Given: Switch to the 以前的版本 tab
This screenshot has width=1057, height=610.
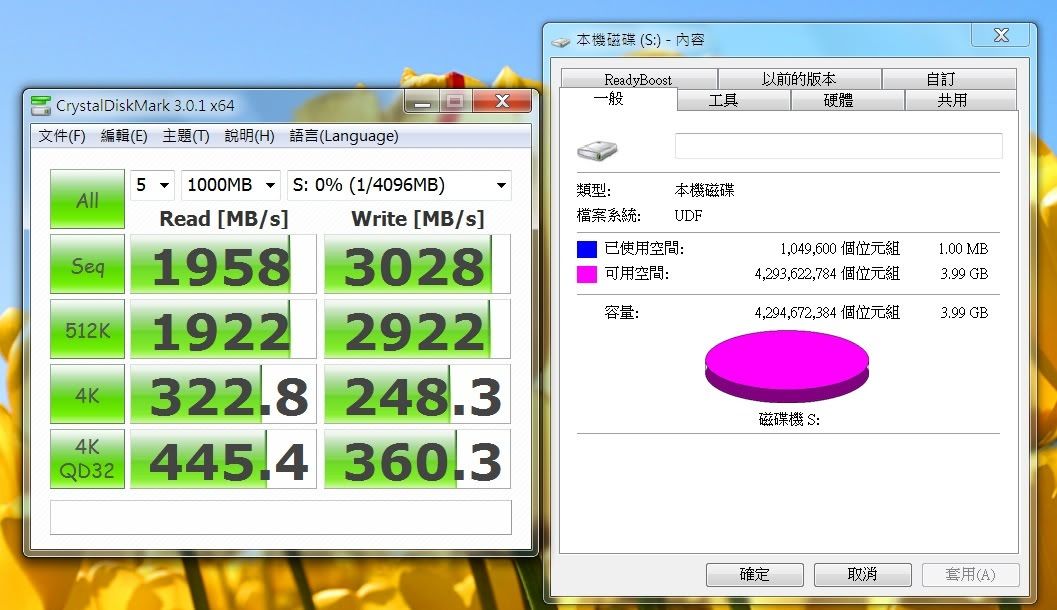Looking at the screenshot, I should 799,79.
